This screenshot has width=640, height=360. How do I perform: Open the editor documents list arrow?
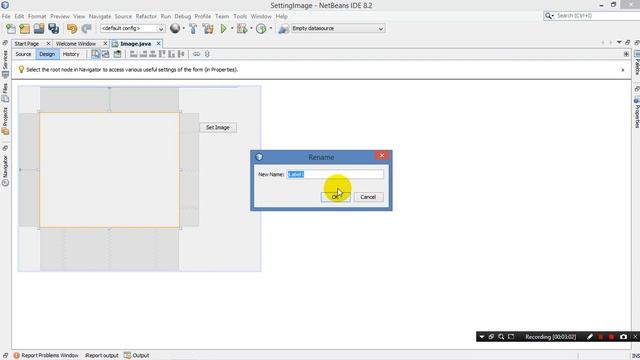point(619,42)
